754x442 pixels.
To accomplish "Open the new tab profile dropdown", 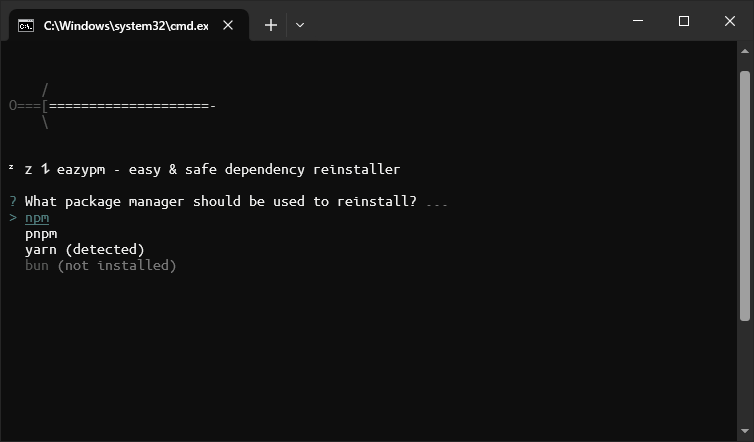I will coord(300,25).
